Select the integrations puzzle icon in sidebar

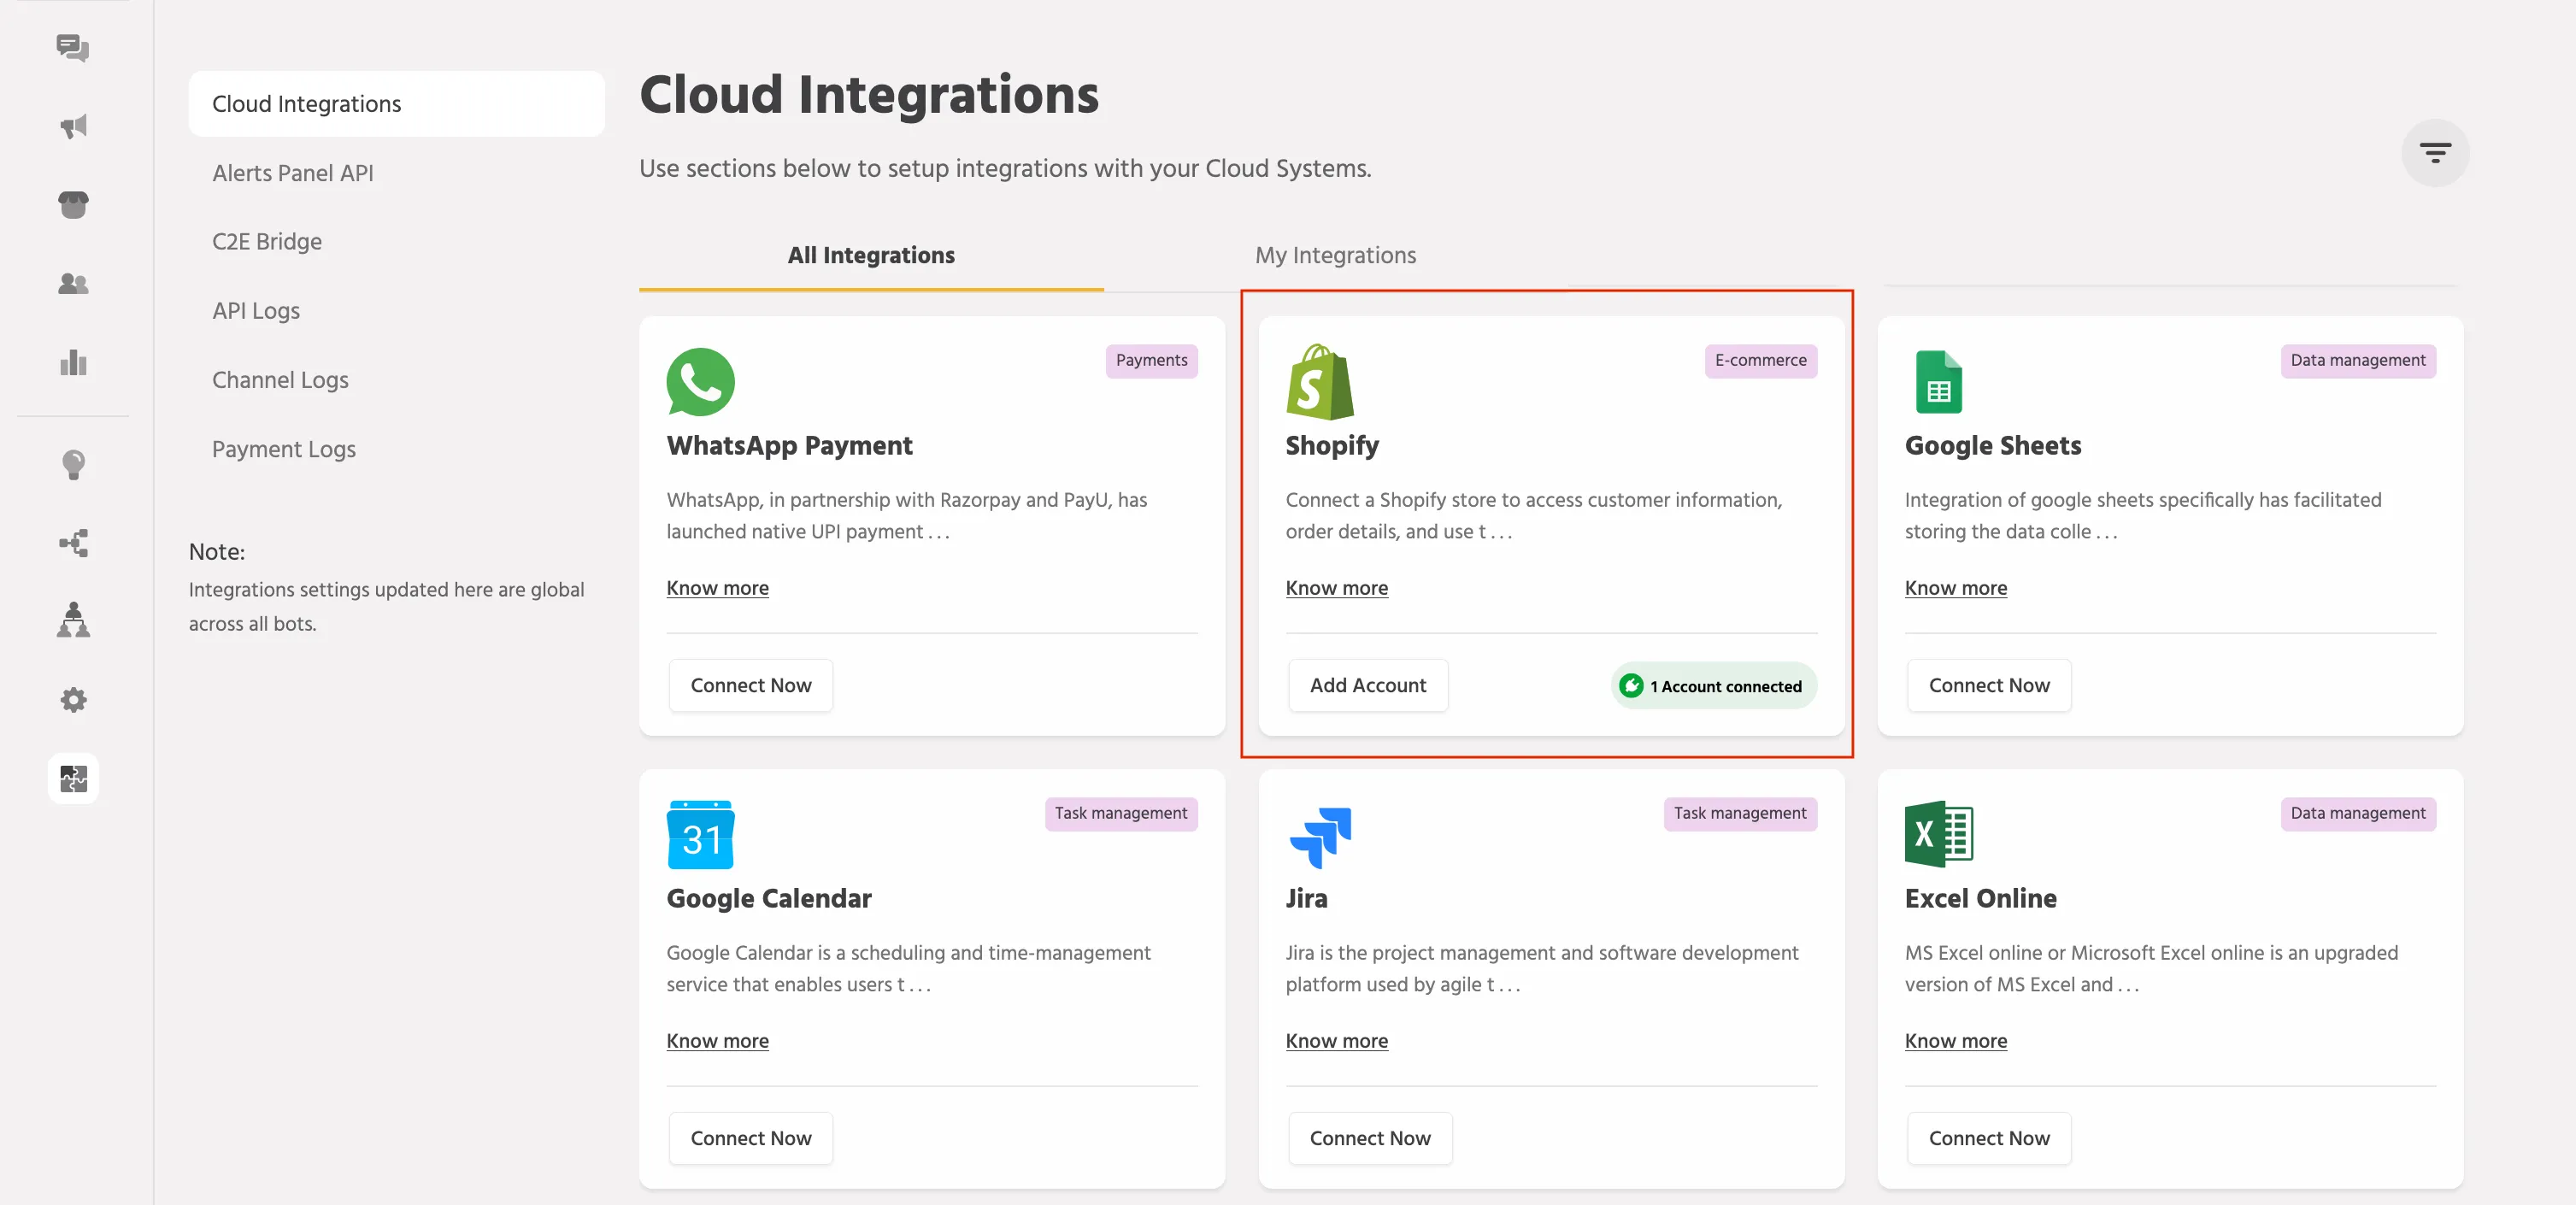pos(73,778)
